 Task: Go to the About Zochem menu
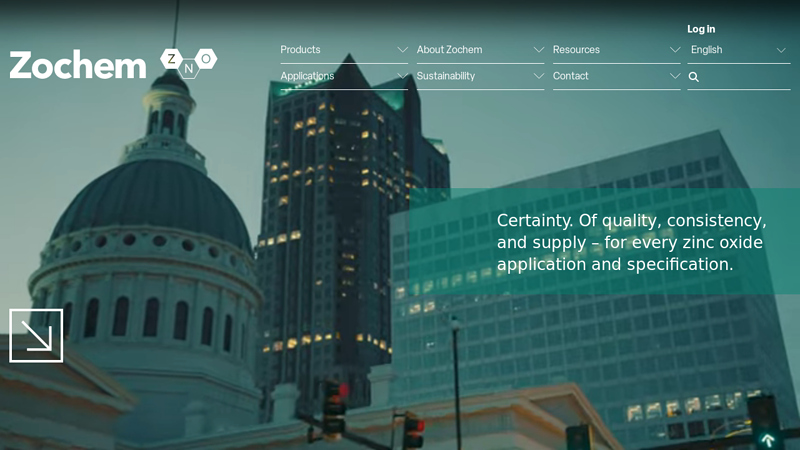pyautogui.click(x=449, y=50)
